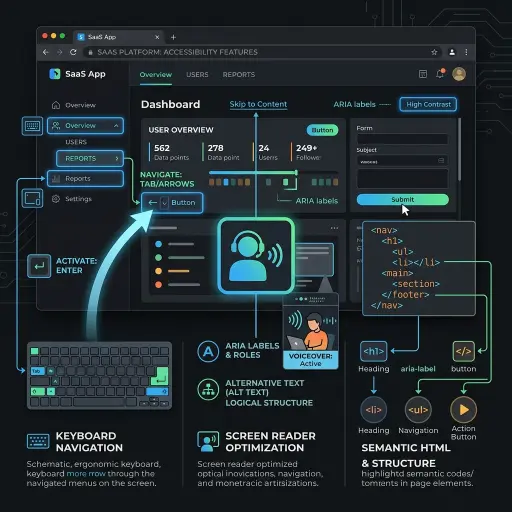Click the Action Button play icon
Image resolution: width=512 pixels, height=512 pixels.
coord(463,410)
